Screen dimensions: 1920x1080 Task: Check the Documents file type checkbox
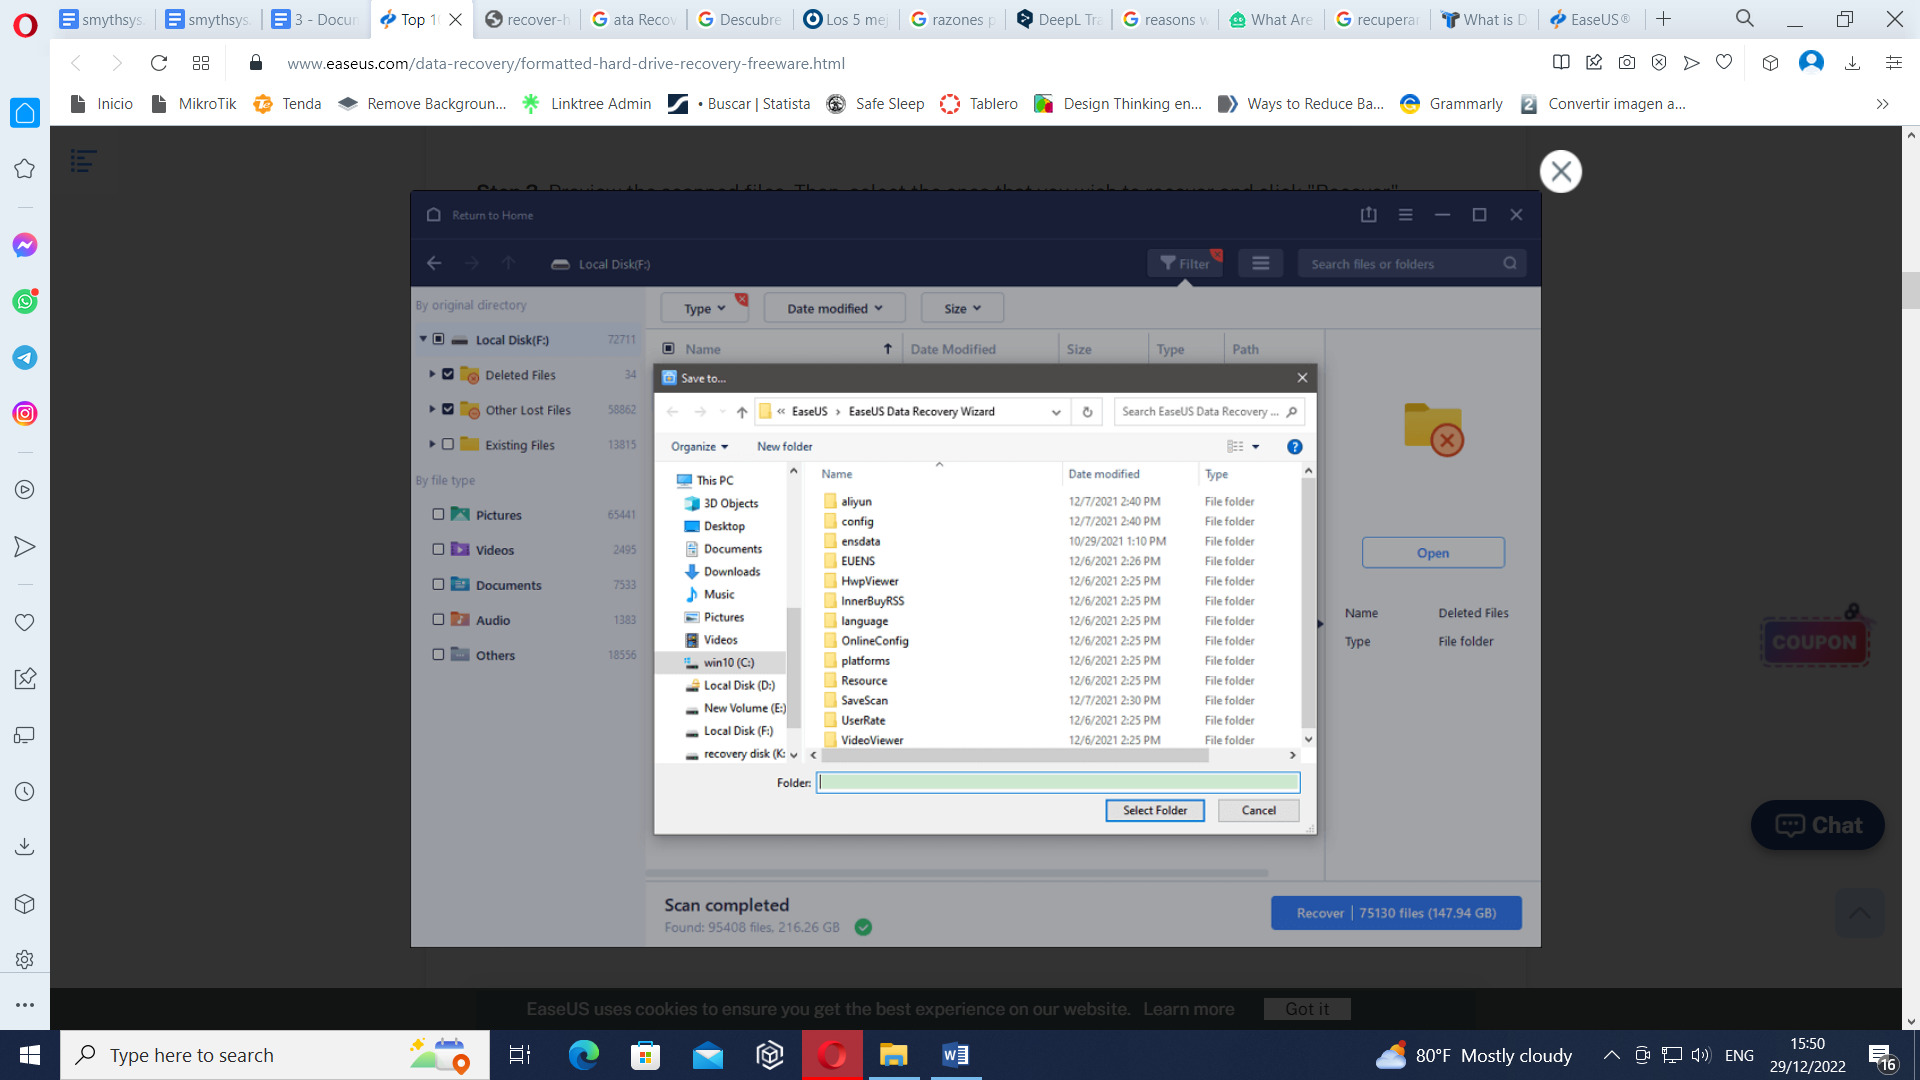pyautogui.click(x=438, y=585)
